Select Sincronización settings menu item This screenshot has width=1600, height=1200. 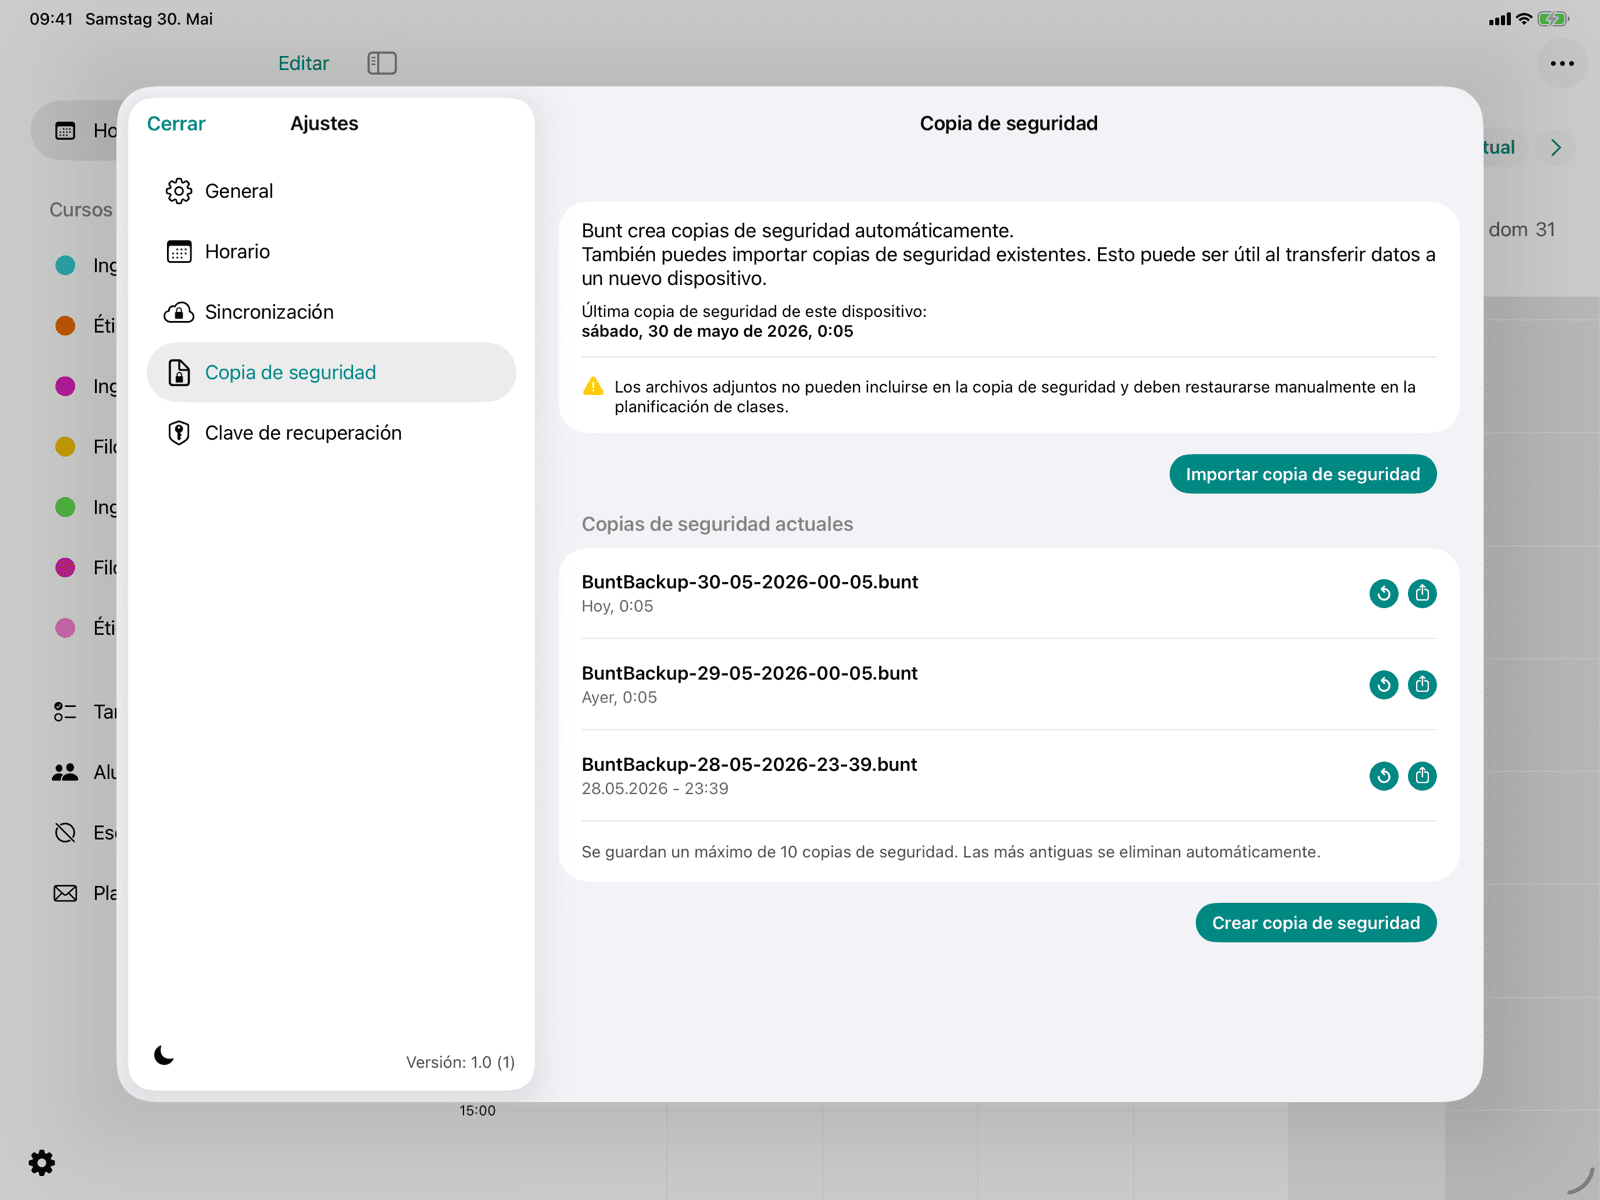331,312
